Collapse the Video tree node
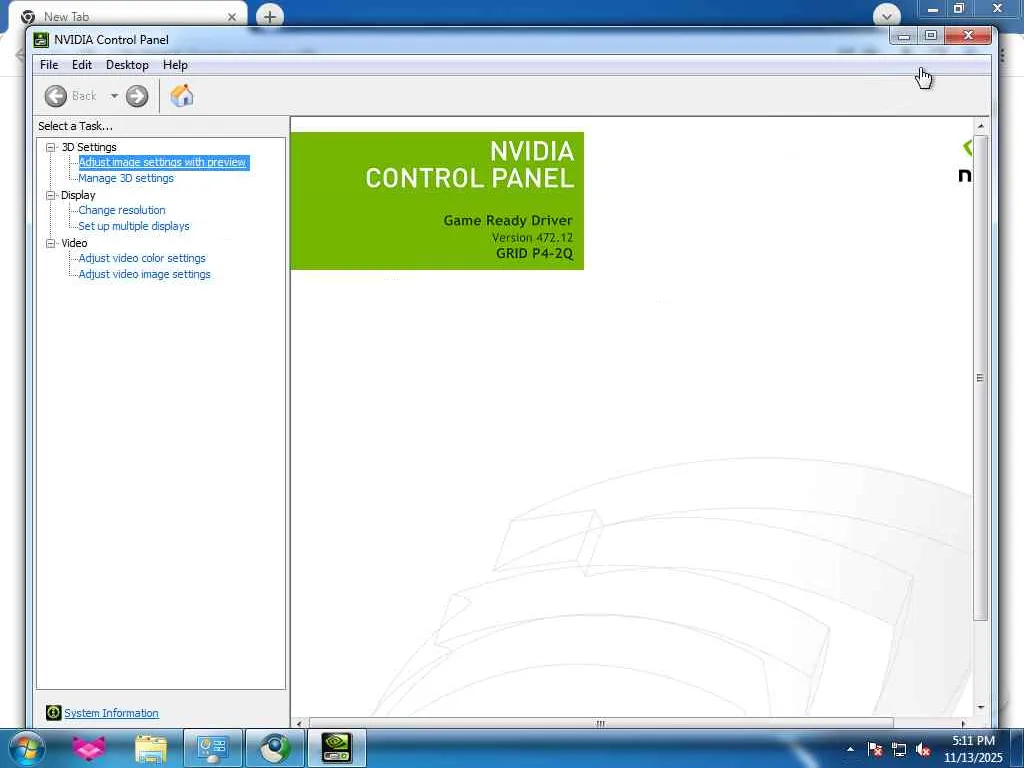 (x=51, y=244)
